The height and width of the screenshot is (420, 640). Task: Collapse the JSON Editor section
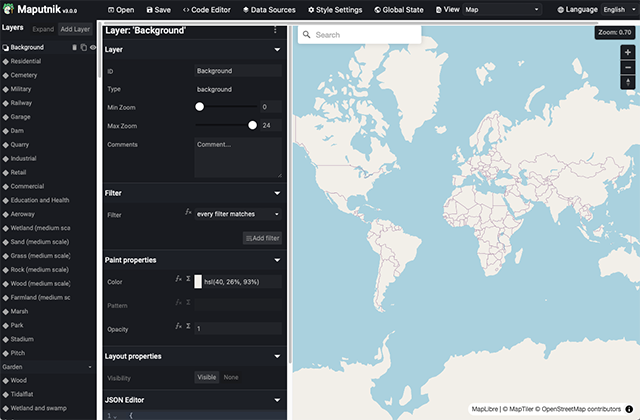pos(277,400)
